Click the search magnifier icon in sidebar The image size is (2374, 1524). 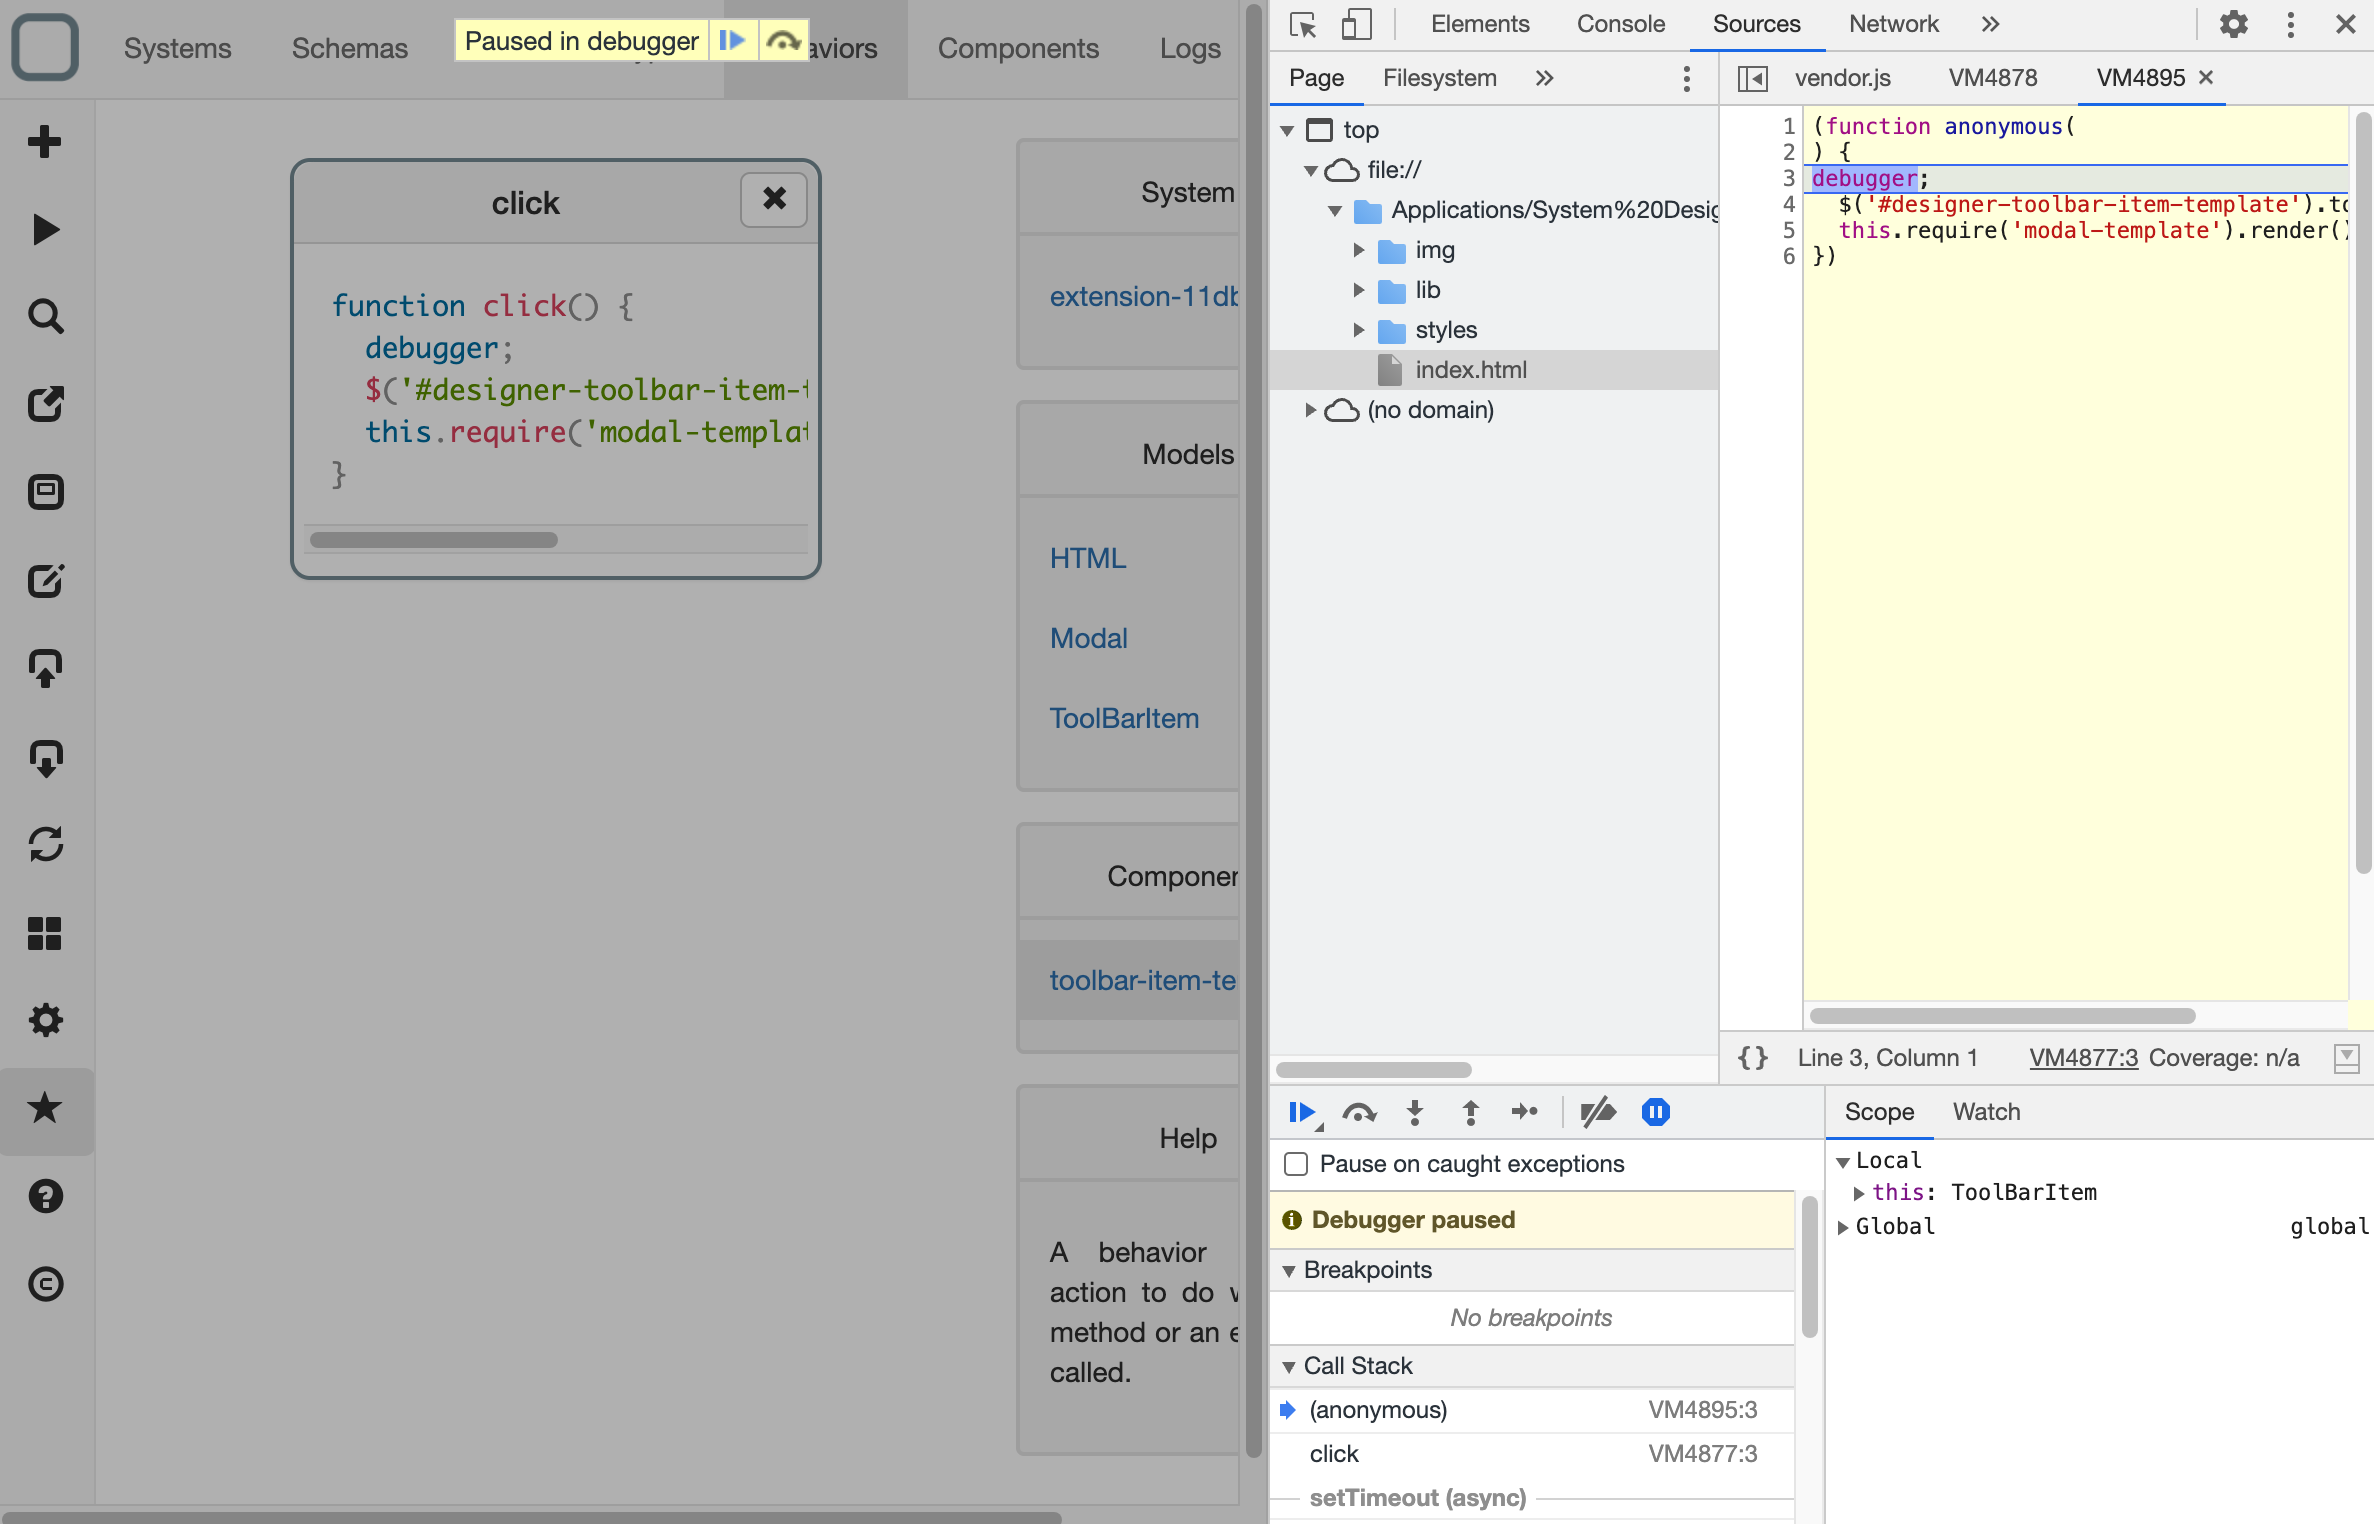tap(47, 315)
